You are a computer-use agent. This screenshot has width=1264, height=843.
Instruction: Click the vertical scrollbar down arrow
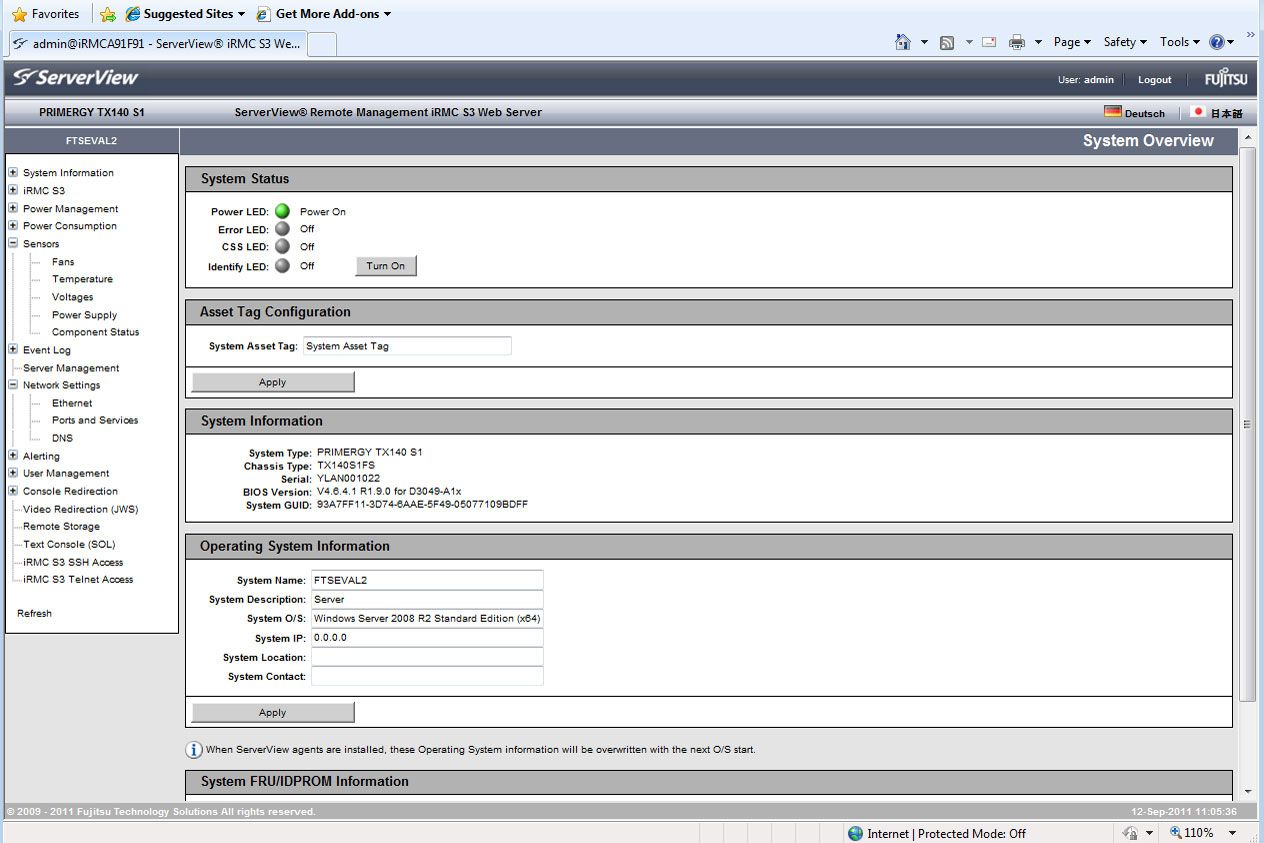(1248, 791)
